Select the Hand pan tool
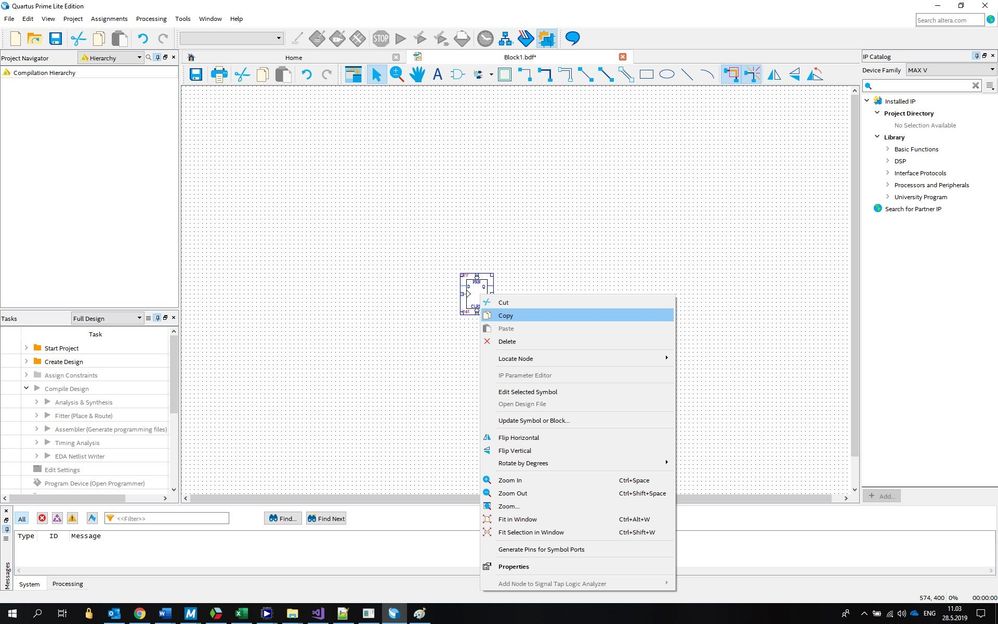The height and width of the screenshot is (624, 998). click(416, 74)
